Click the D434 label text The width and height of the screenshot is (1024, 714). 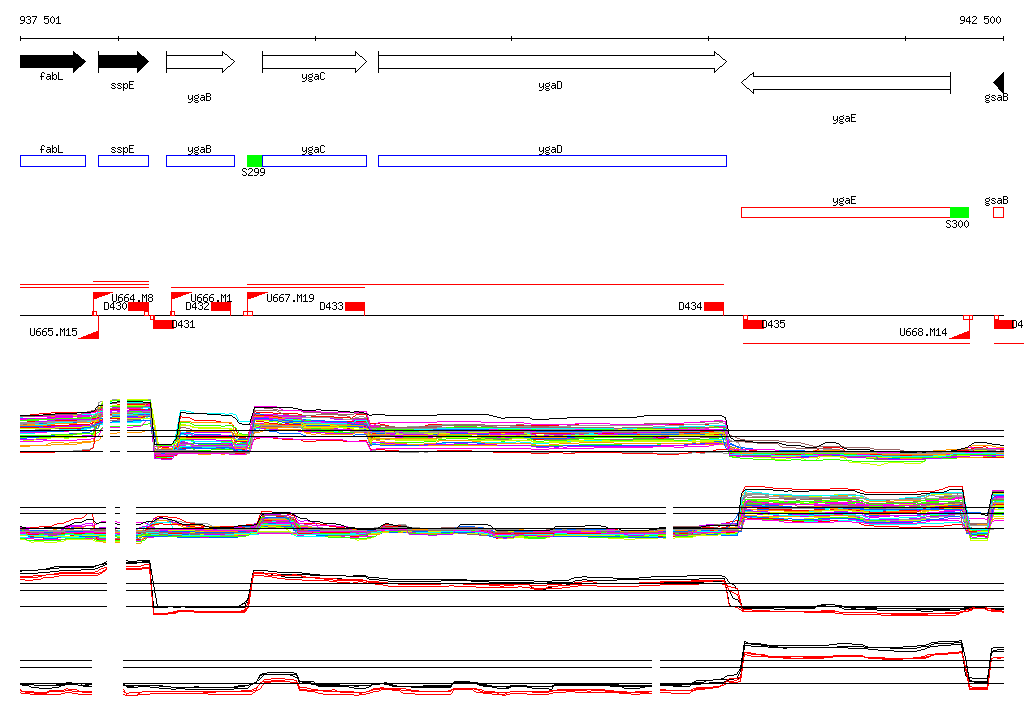click(x=691, y=306)
